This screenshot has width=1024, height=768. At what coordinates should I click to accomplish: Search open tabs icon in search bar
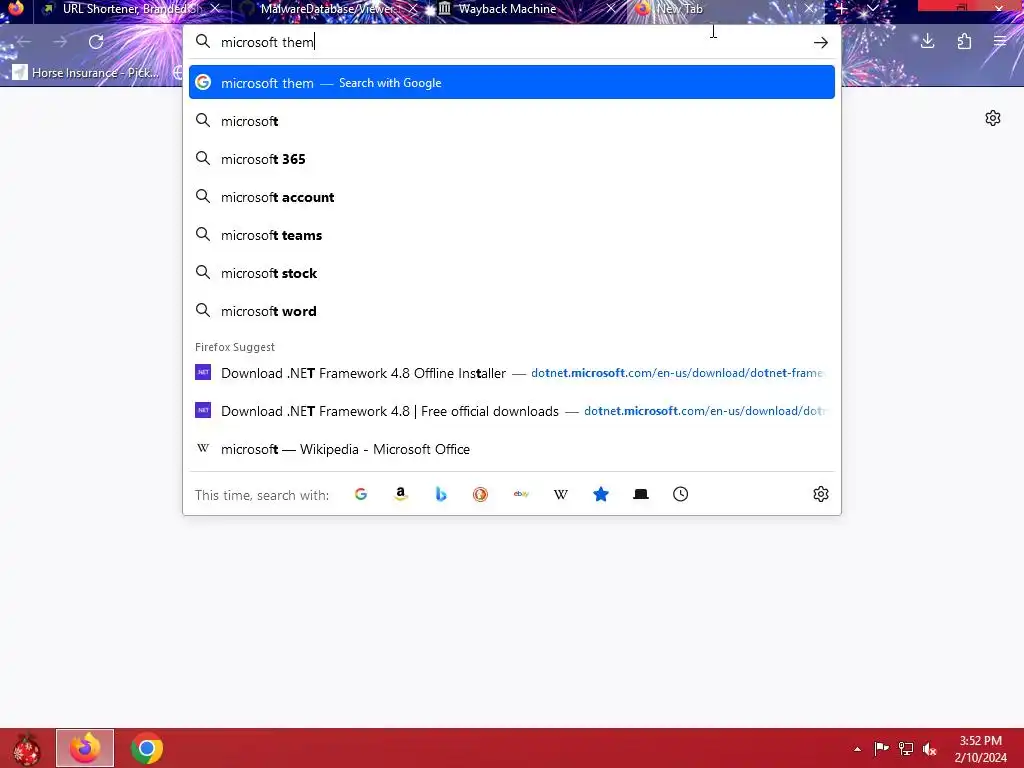[x=641, y=494]
